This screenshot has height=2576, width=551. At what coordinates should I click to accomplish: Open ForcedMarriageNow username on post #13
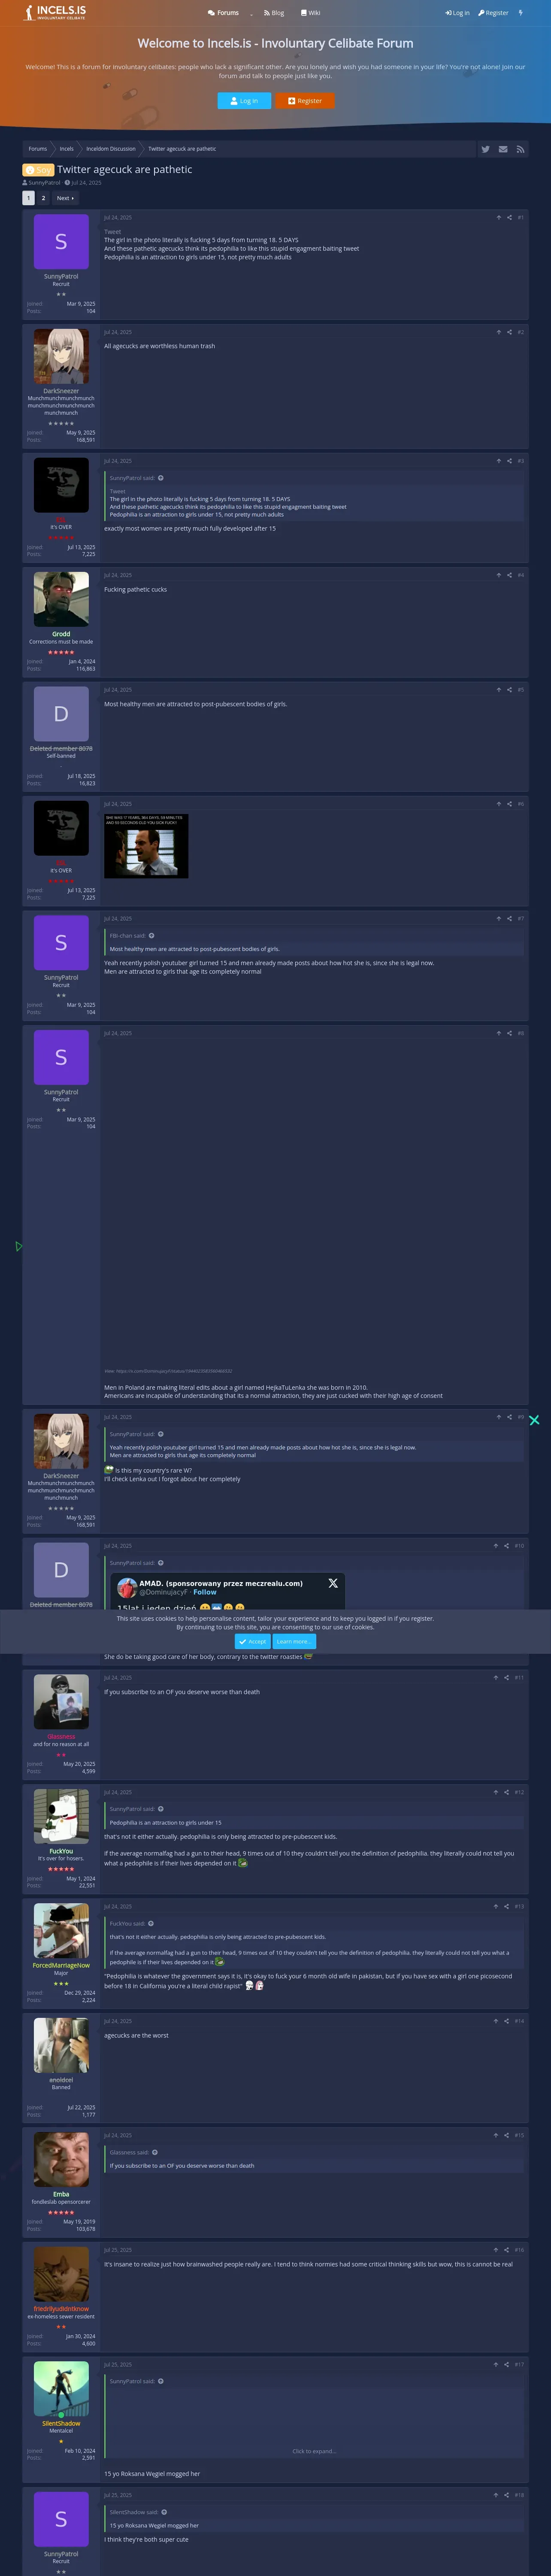coord(61,1965)
